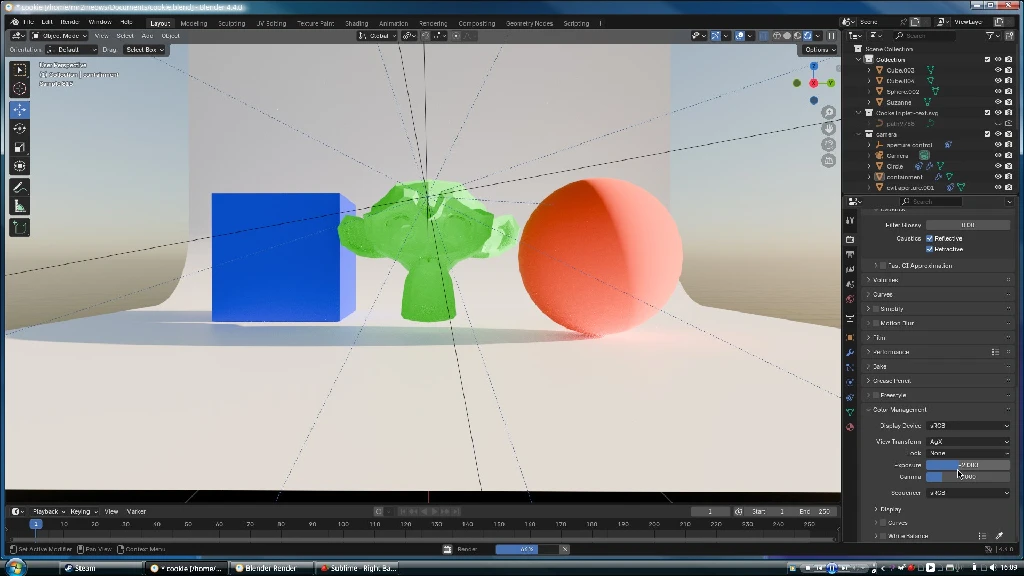1024x576 pixels.
Task: Open the Keying popover in timeline
Action: (84, 511)
